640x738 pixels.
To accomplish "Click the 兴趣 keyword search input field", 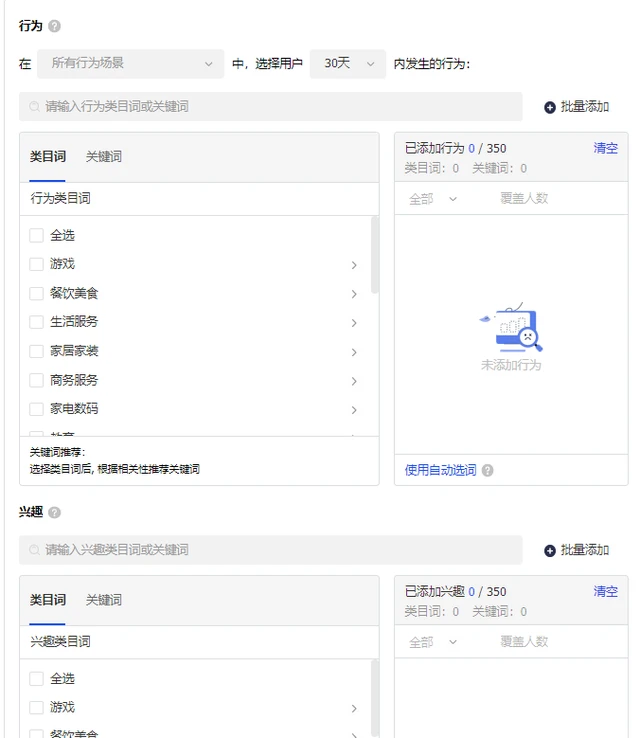I will [x=280, y=550].
